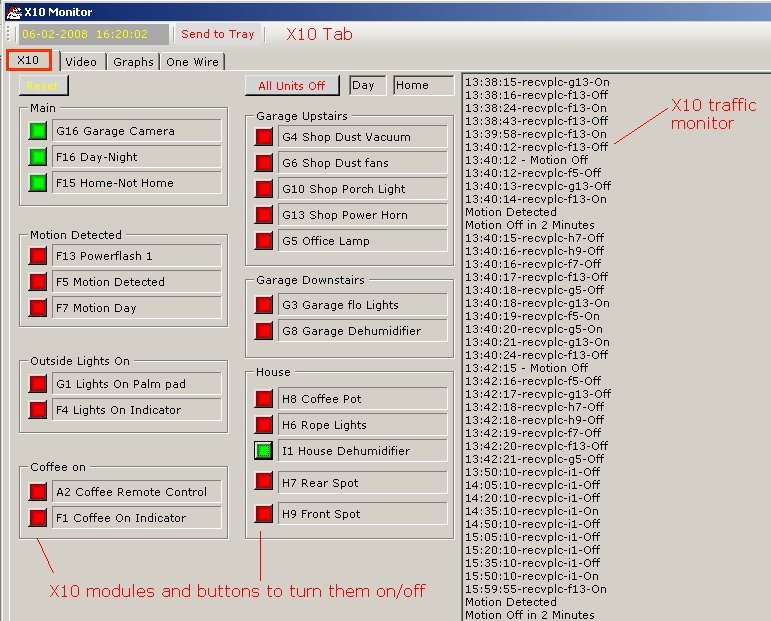771x621 pixels.
Task: Select the G4 Shop Dust Vacuum label
Action: coord(363,137)
